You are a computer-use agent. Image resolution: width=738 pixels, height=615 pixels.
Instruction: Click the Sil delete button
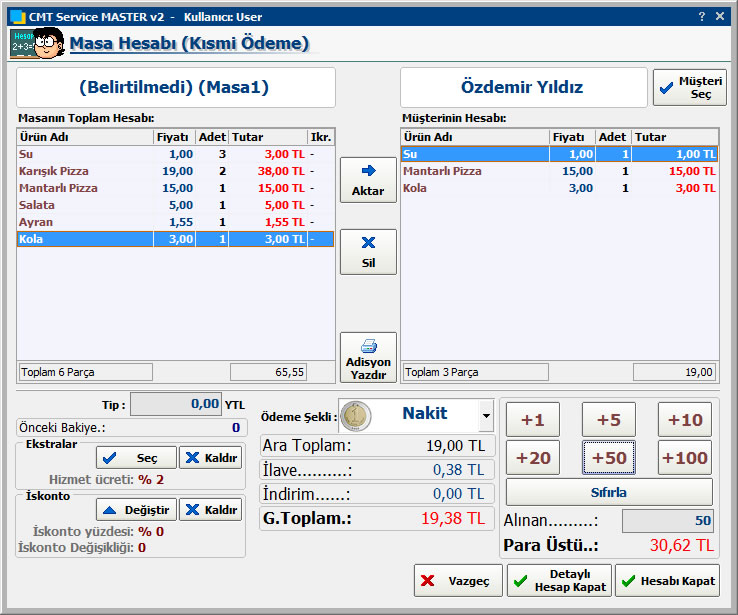[368, 251]
